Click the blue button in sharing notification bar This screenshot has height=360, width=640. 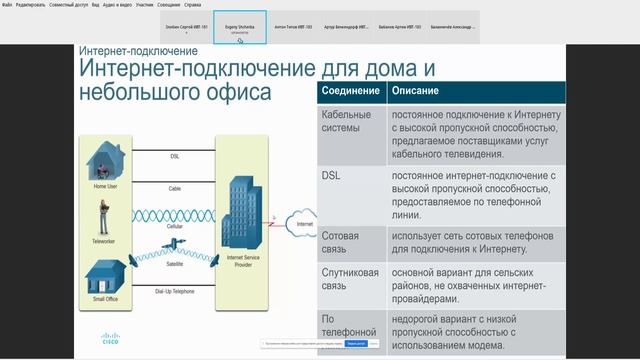point(356,344)
